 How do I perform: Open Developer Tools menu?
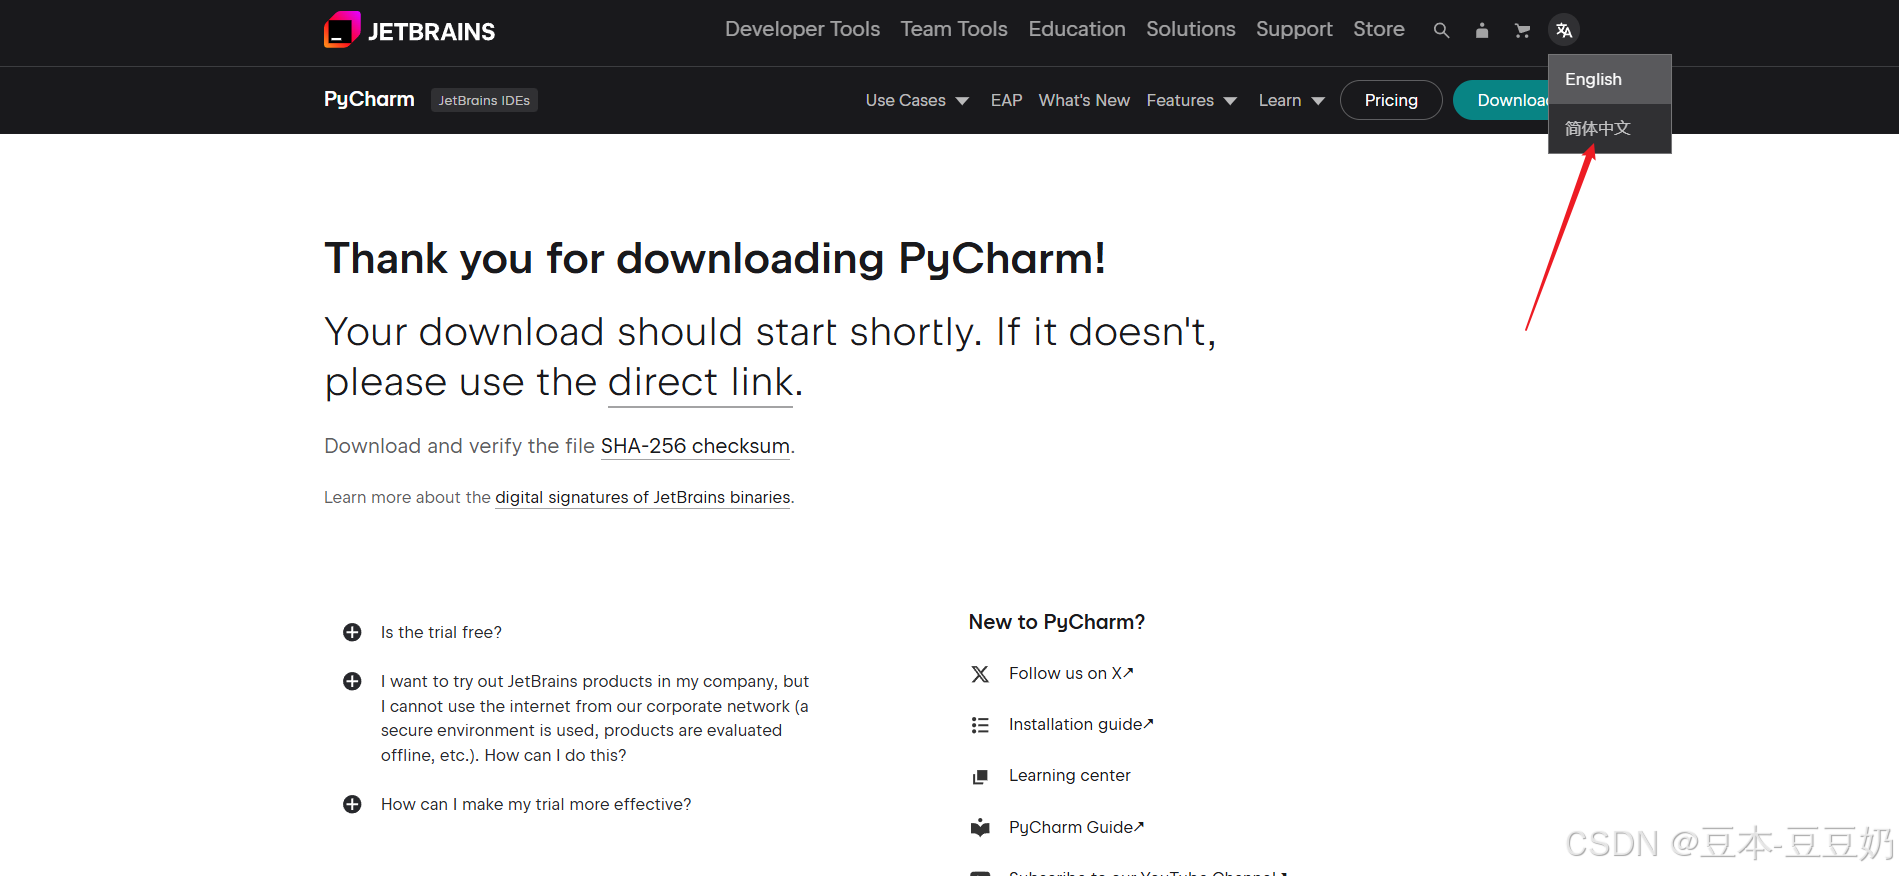tap(802, 29)
